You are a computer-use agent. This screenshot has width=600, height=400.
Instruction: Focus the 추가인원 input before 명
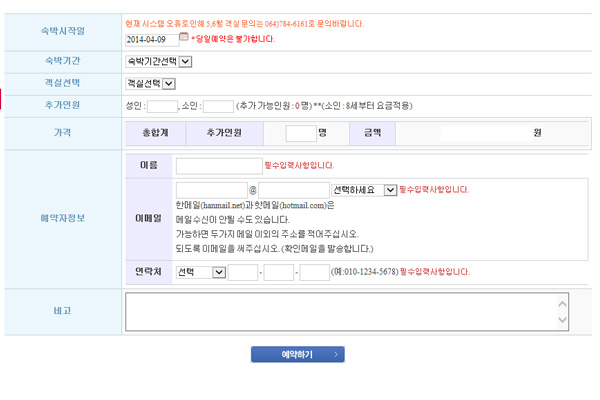(x=300, y=133)
